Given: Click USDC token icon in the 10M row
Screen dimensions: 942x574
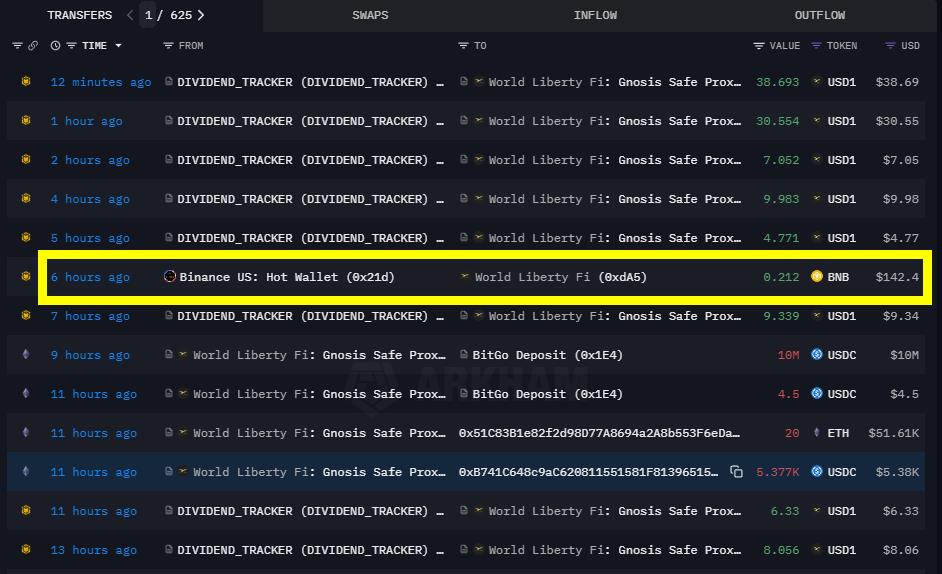Looking at the screenshot, I should tap(816, 355).
